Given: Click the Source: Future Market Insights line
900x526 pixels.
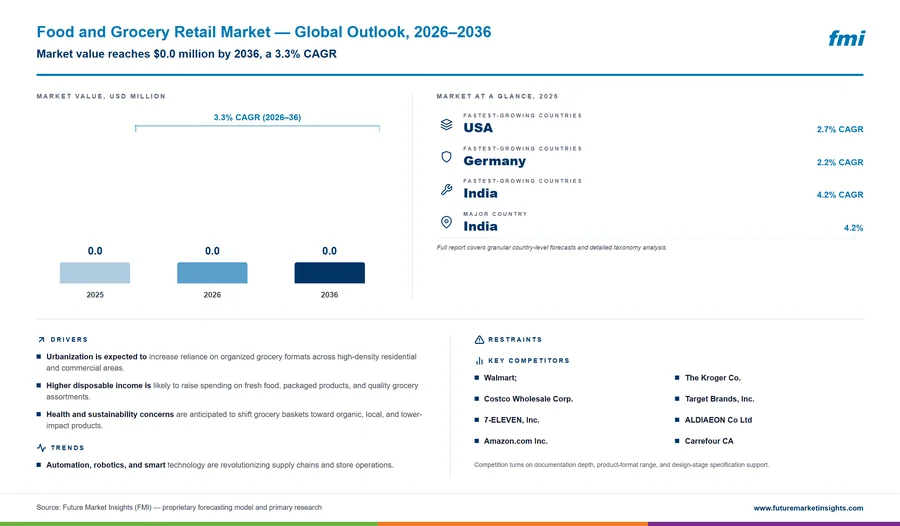Looking at the screenshot, I should click(179, 508).
